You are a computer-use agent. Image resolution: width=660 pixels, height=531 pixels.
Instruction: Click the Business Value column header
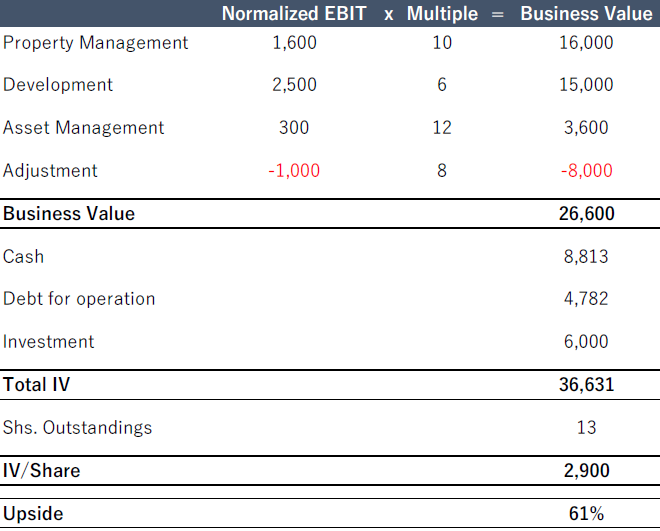coord(586,14)
